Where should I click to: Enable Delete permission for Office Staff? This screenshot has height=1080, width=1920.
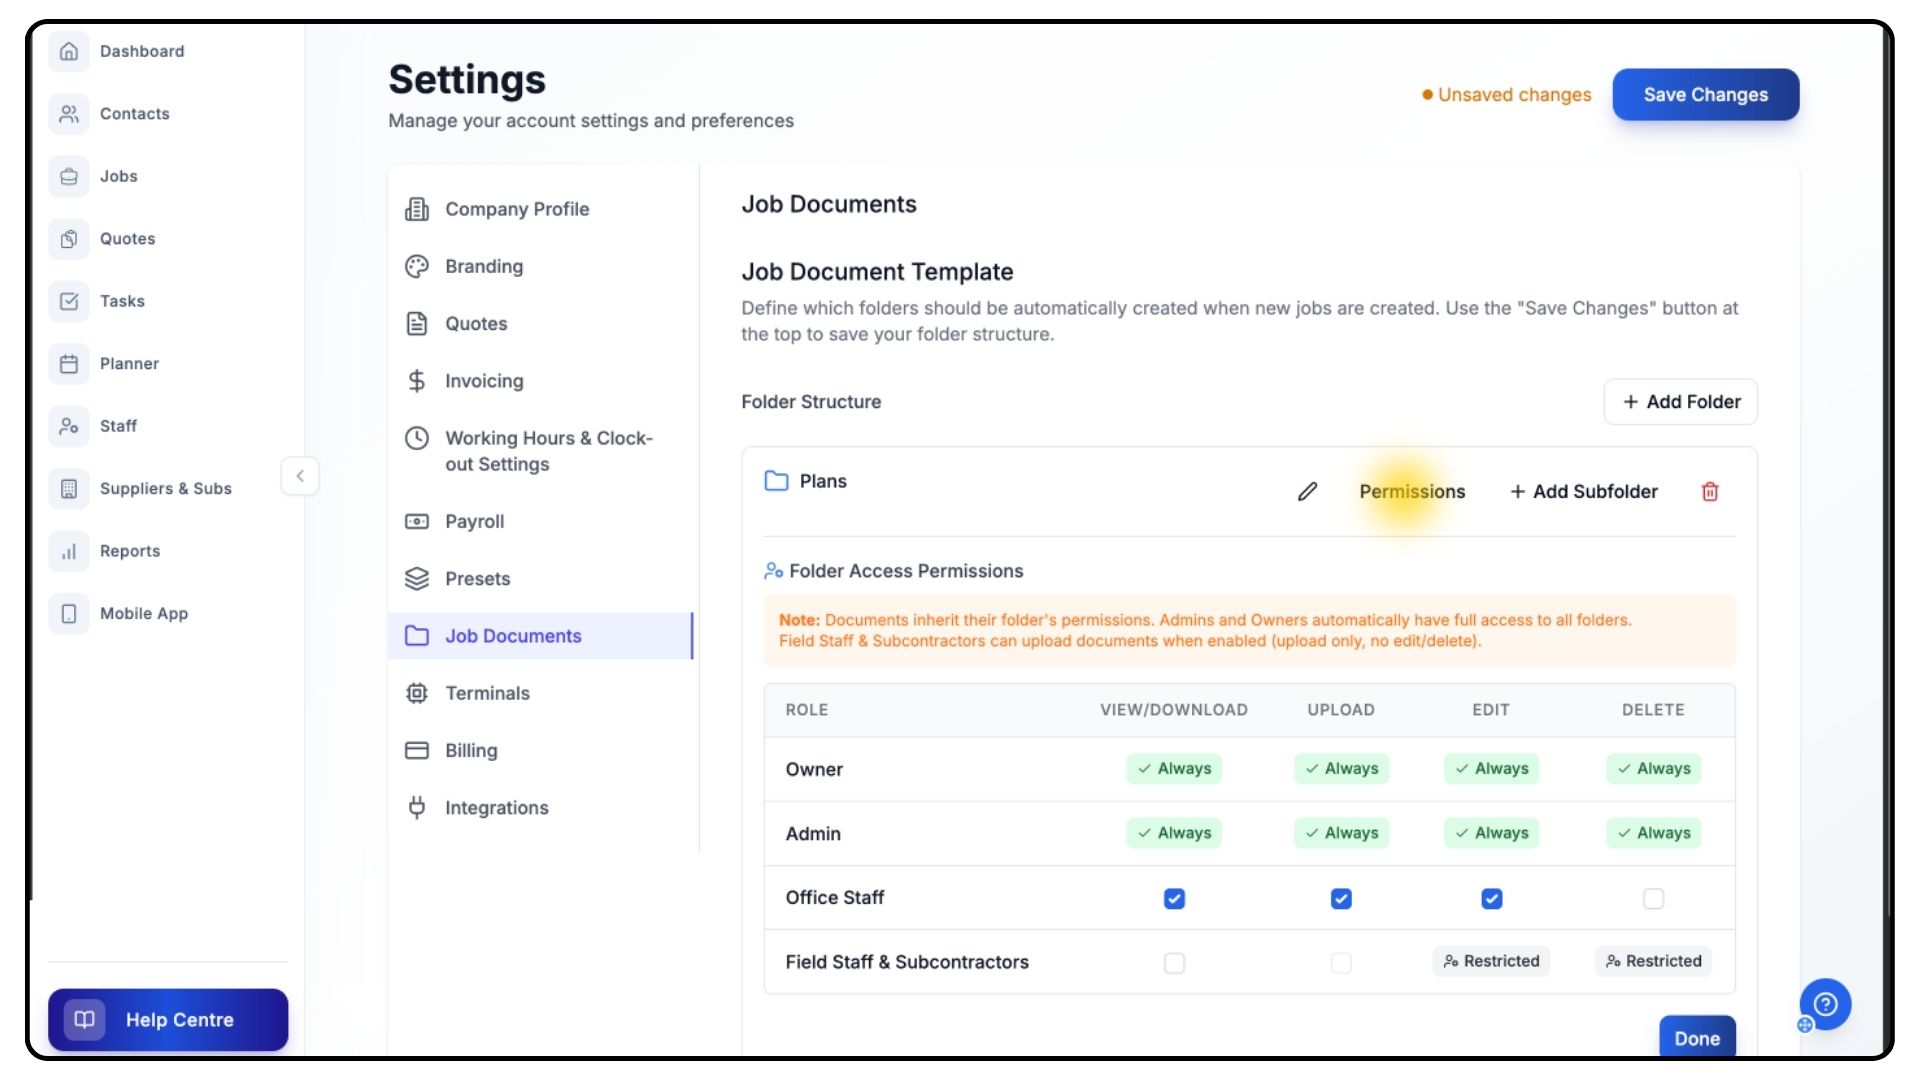click(1653, 899)
